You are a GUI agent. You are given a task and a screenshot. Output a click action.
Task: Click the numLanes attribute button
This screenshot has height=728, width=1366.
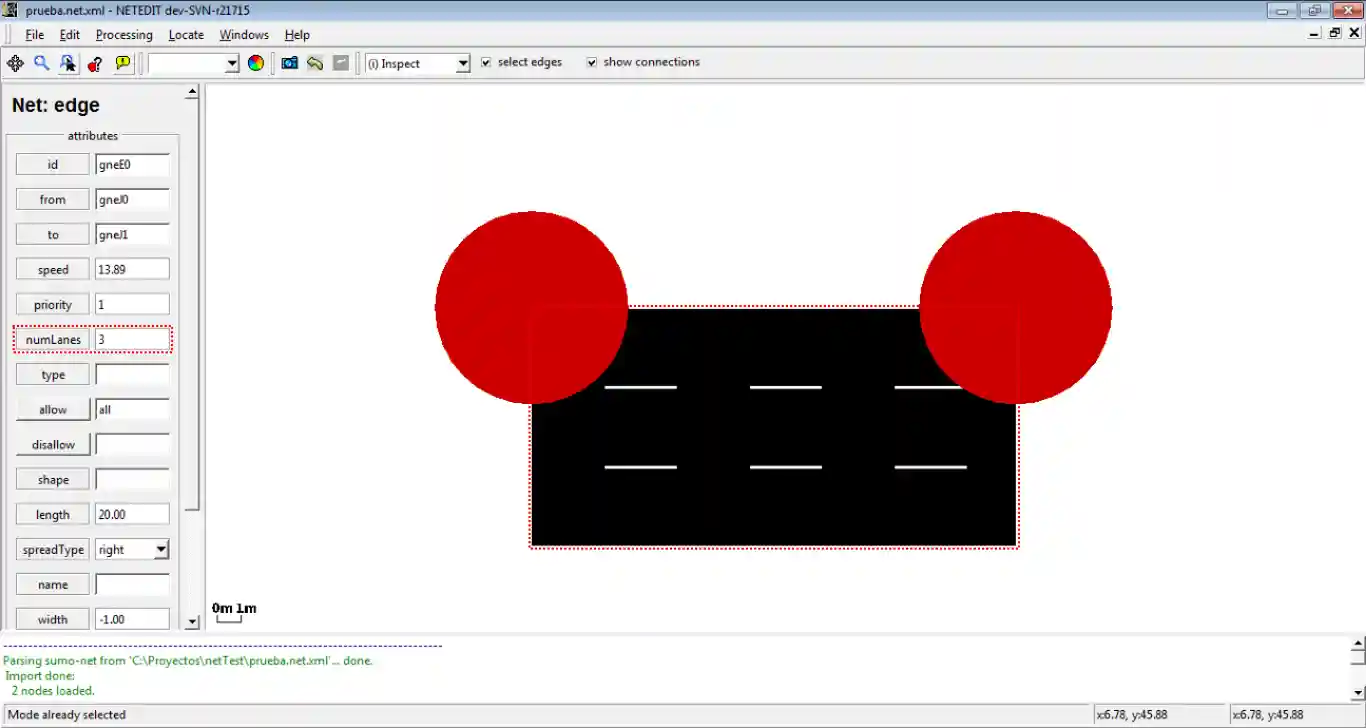pyautogui.click(x=53, y=339)
